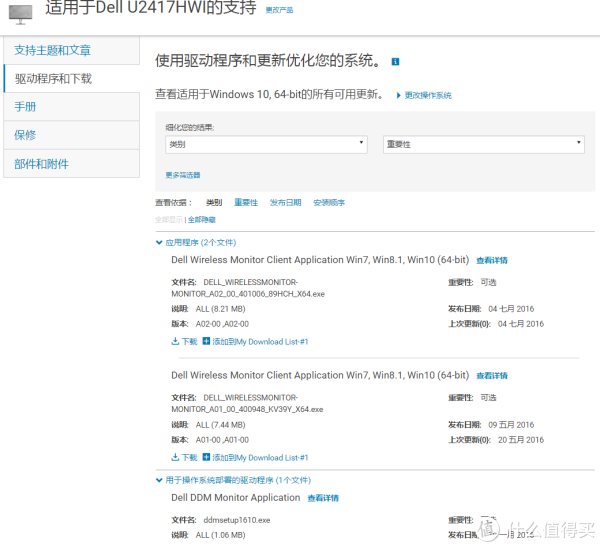Viewport: 600px width, 547px height.
Task: Click arrow icon before change OS link
Action: point(398,95)
